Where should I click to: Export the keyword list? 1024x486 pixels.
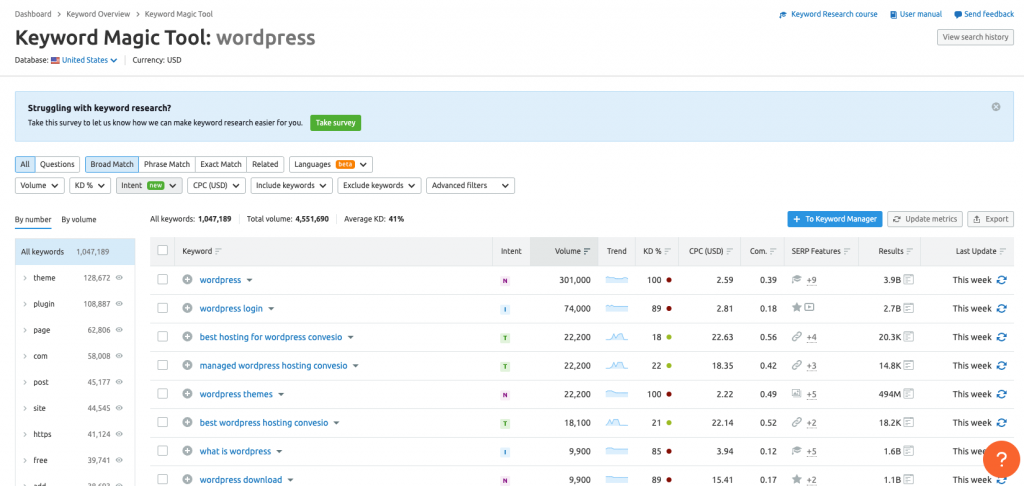[991, 219]
